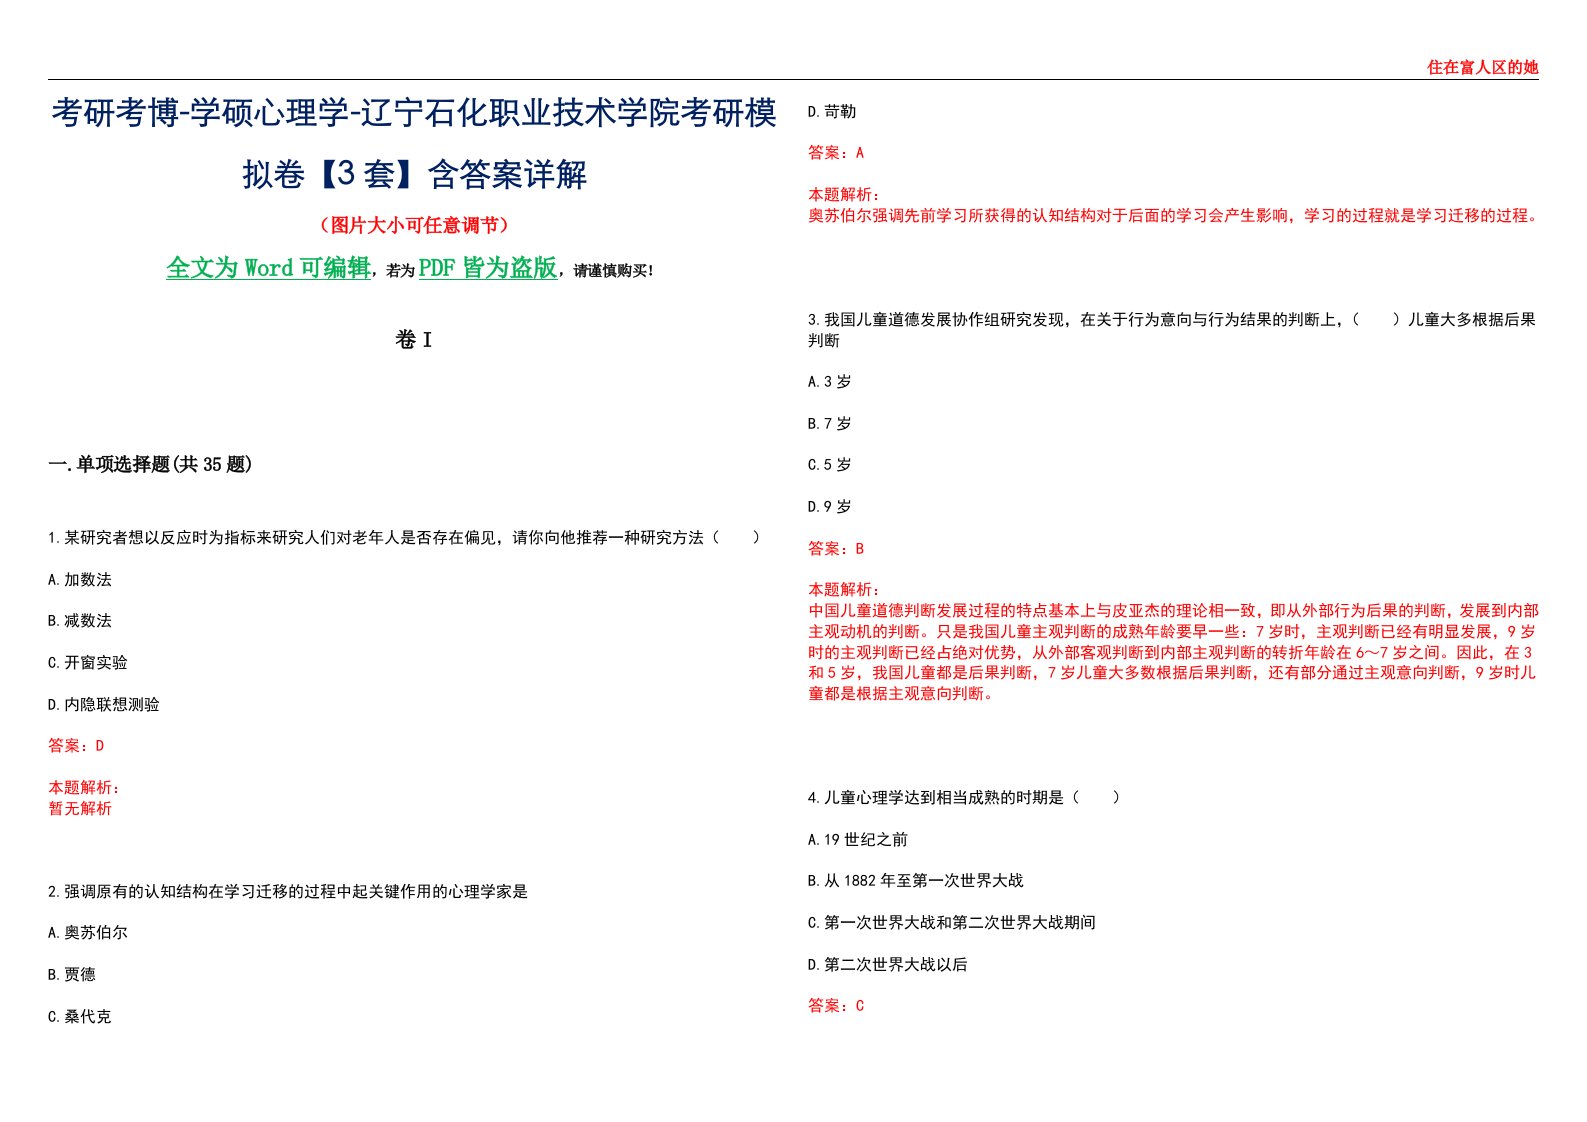The width and height of the screenshot is (1587, 1122).
Task: Select option C.5岁
Action: (x=830, y=465)
